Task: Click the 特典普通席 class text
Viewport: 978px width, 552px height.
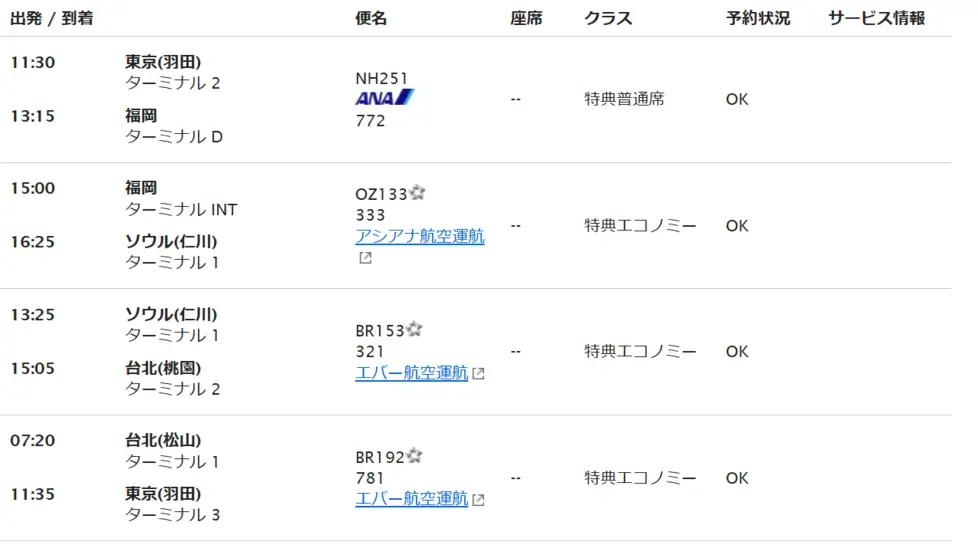Action: [x=624, y=99]
